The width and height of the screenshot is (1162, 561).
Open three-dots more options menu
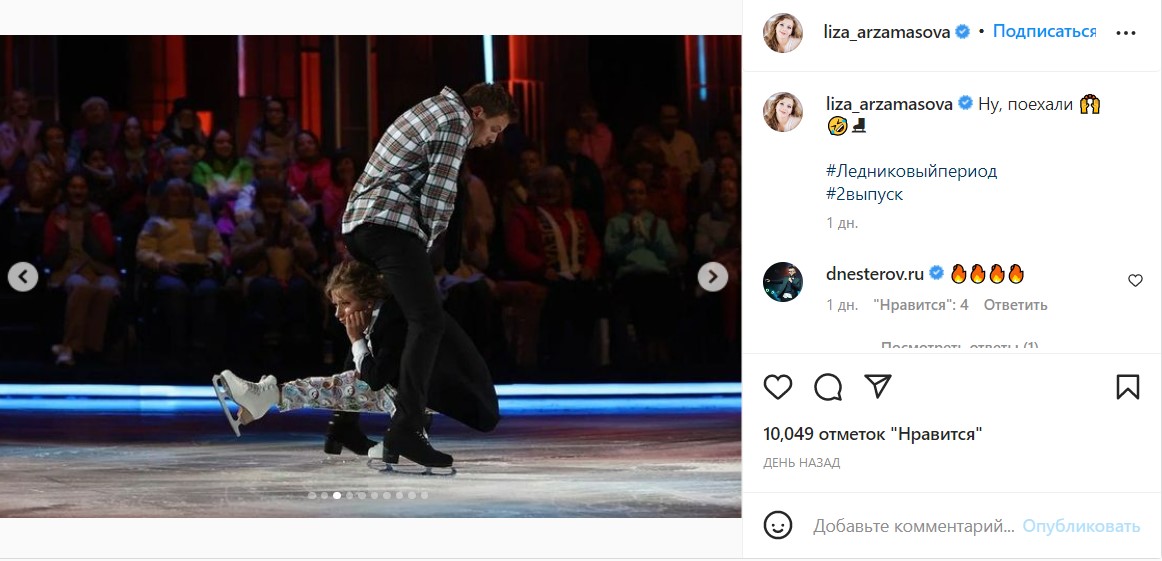(1126, 33)
